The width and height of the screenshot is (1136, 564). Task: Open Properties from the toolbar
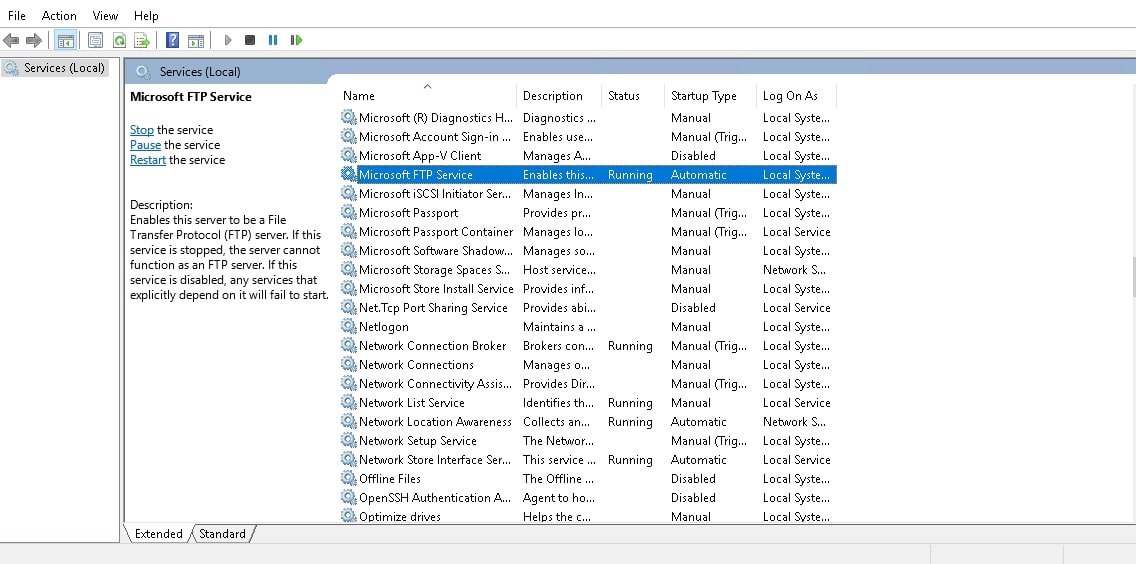[x=95, y=40]
